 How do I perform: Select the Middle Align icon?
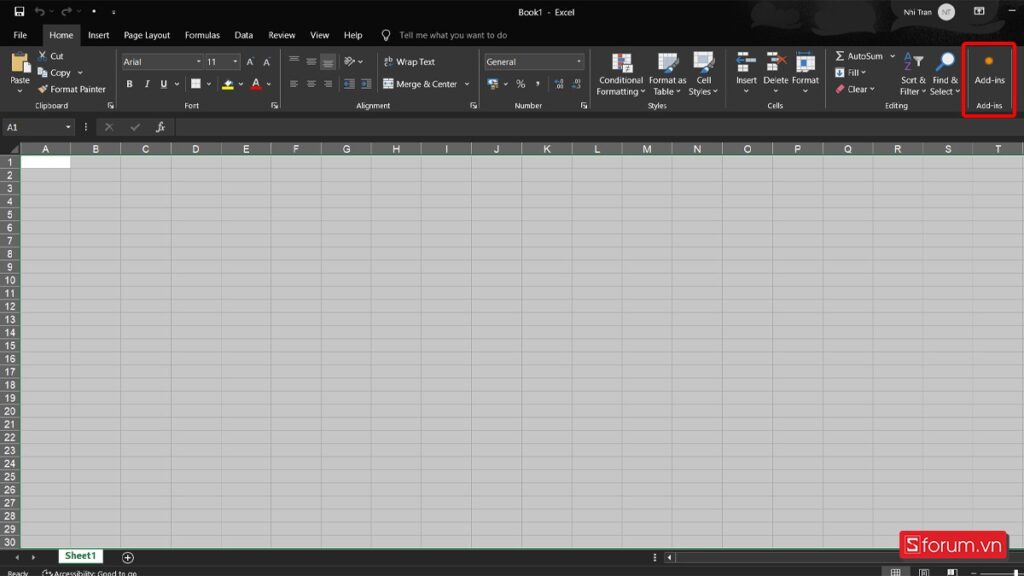[311, 61]
